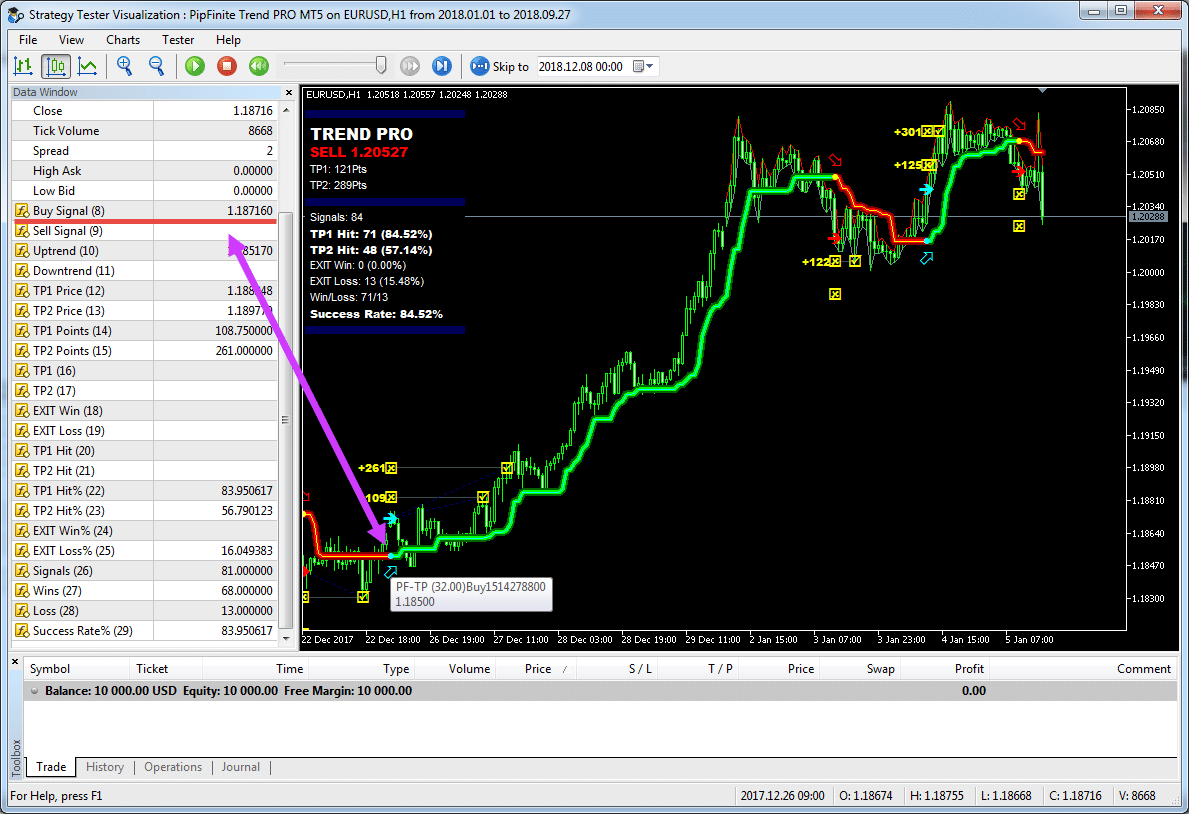Image resolution: width=1189 pixels, height=814 pixels.
Task: Open the Tester menu
Action: click(178, 40)
